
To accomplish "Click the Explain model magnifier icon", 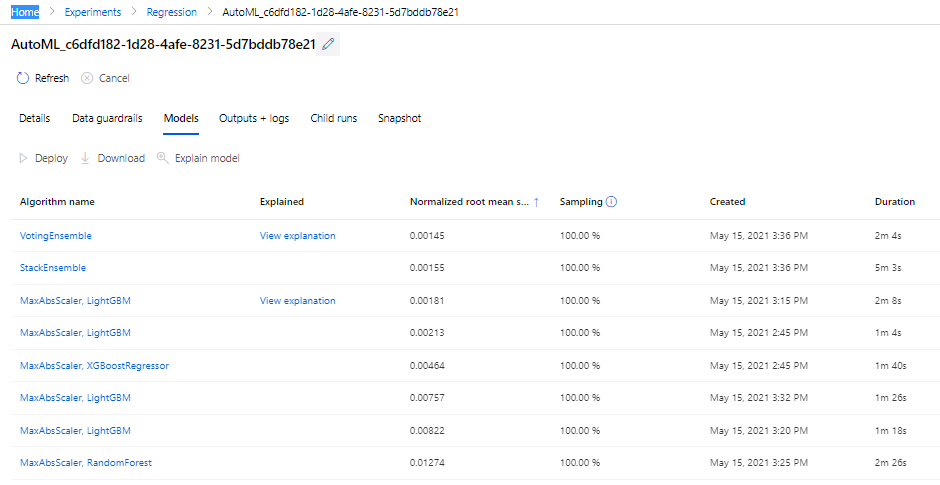I will tap(163, 158).
